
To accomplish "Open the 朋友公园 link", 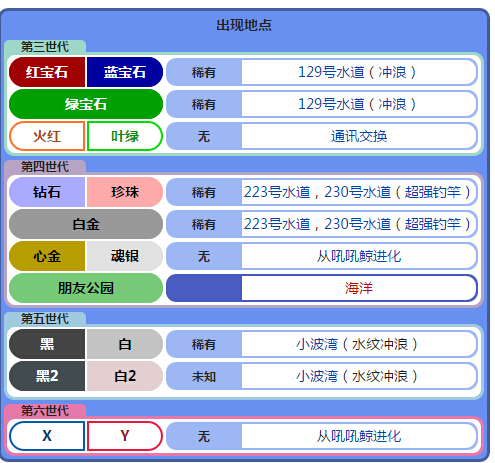I will pyautogui.click(x=86, y=288).
